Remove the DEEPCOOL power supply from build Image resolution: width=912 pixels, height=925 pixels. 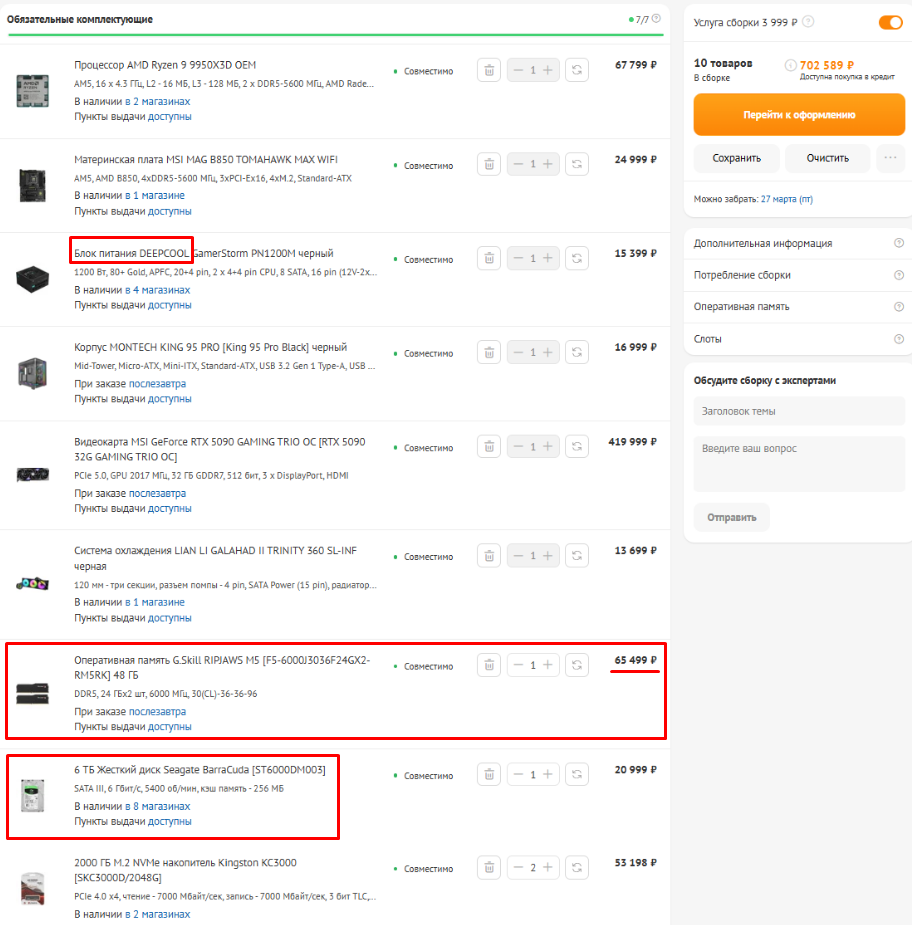click(488, 258)
